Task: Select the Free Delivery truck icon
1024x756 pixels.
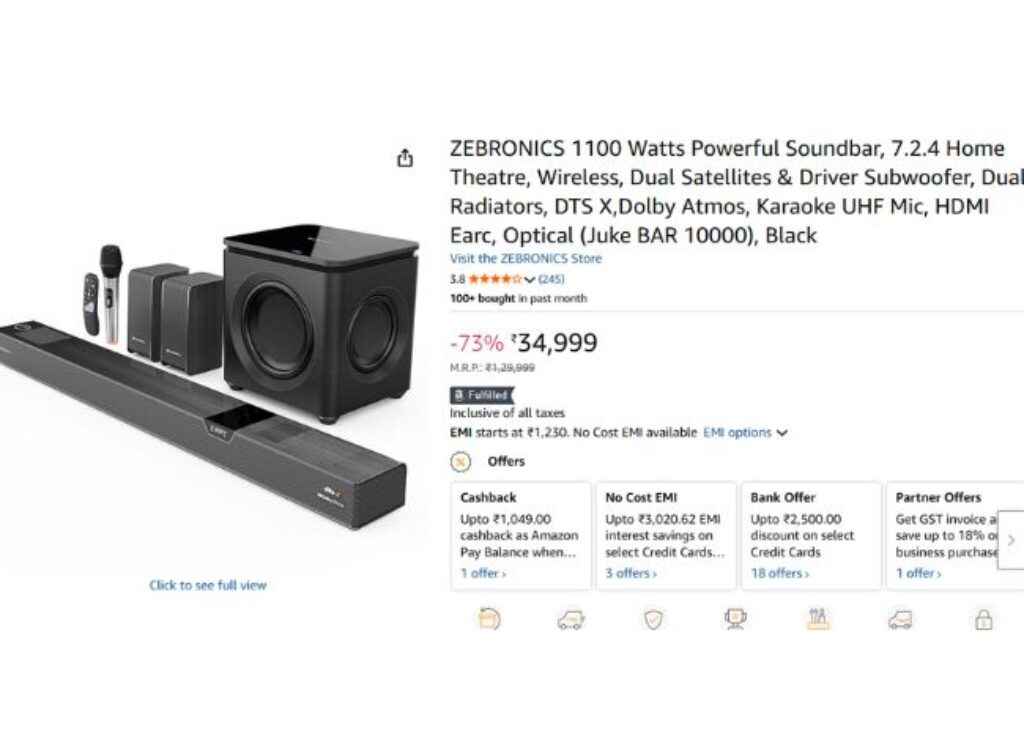Action: click(x=571, y=620)
